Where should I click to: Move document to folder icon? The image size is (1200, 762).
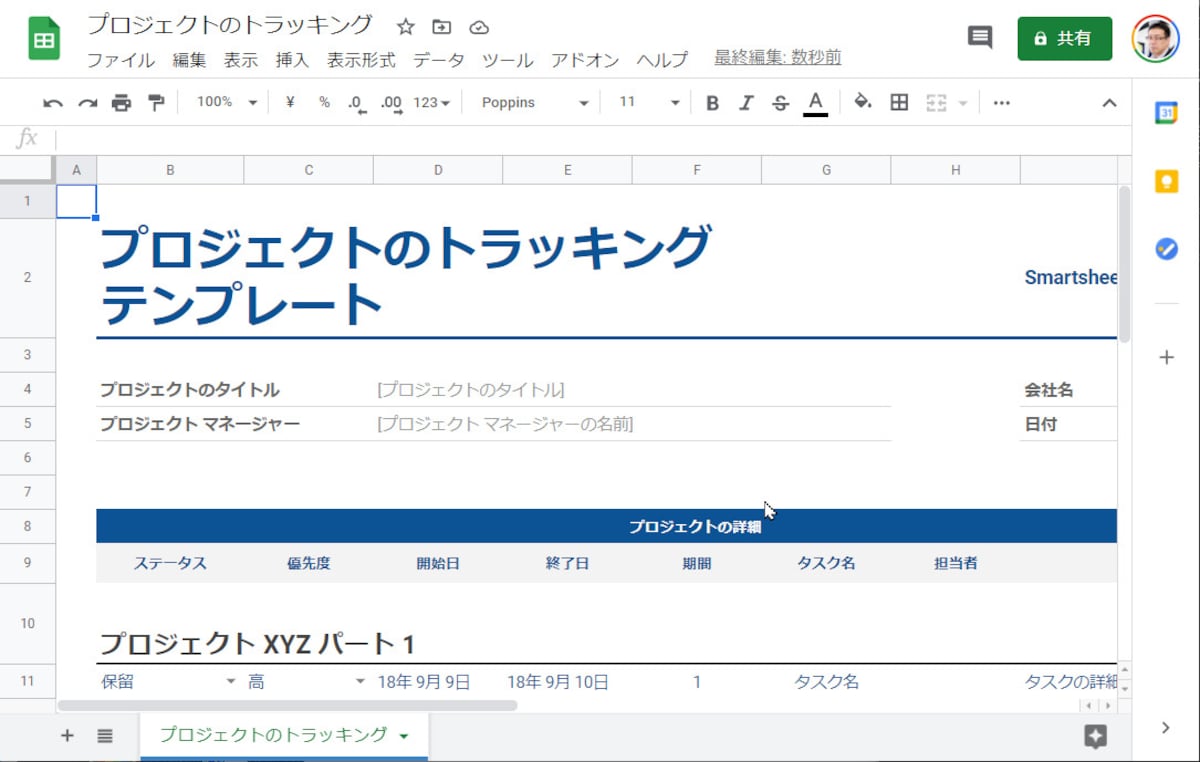442,27
